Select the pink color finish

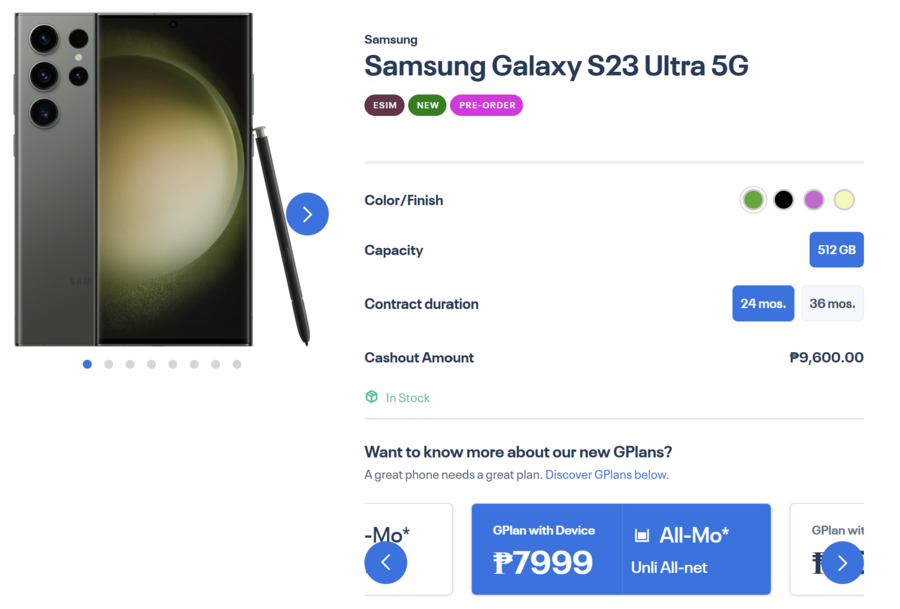tap(813, 199)
